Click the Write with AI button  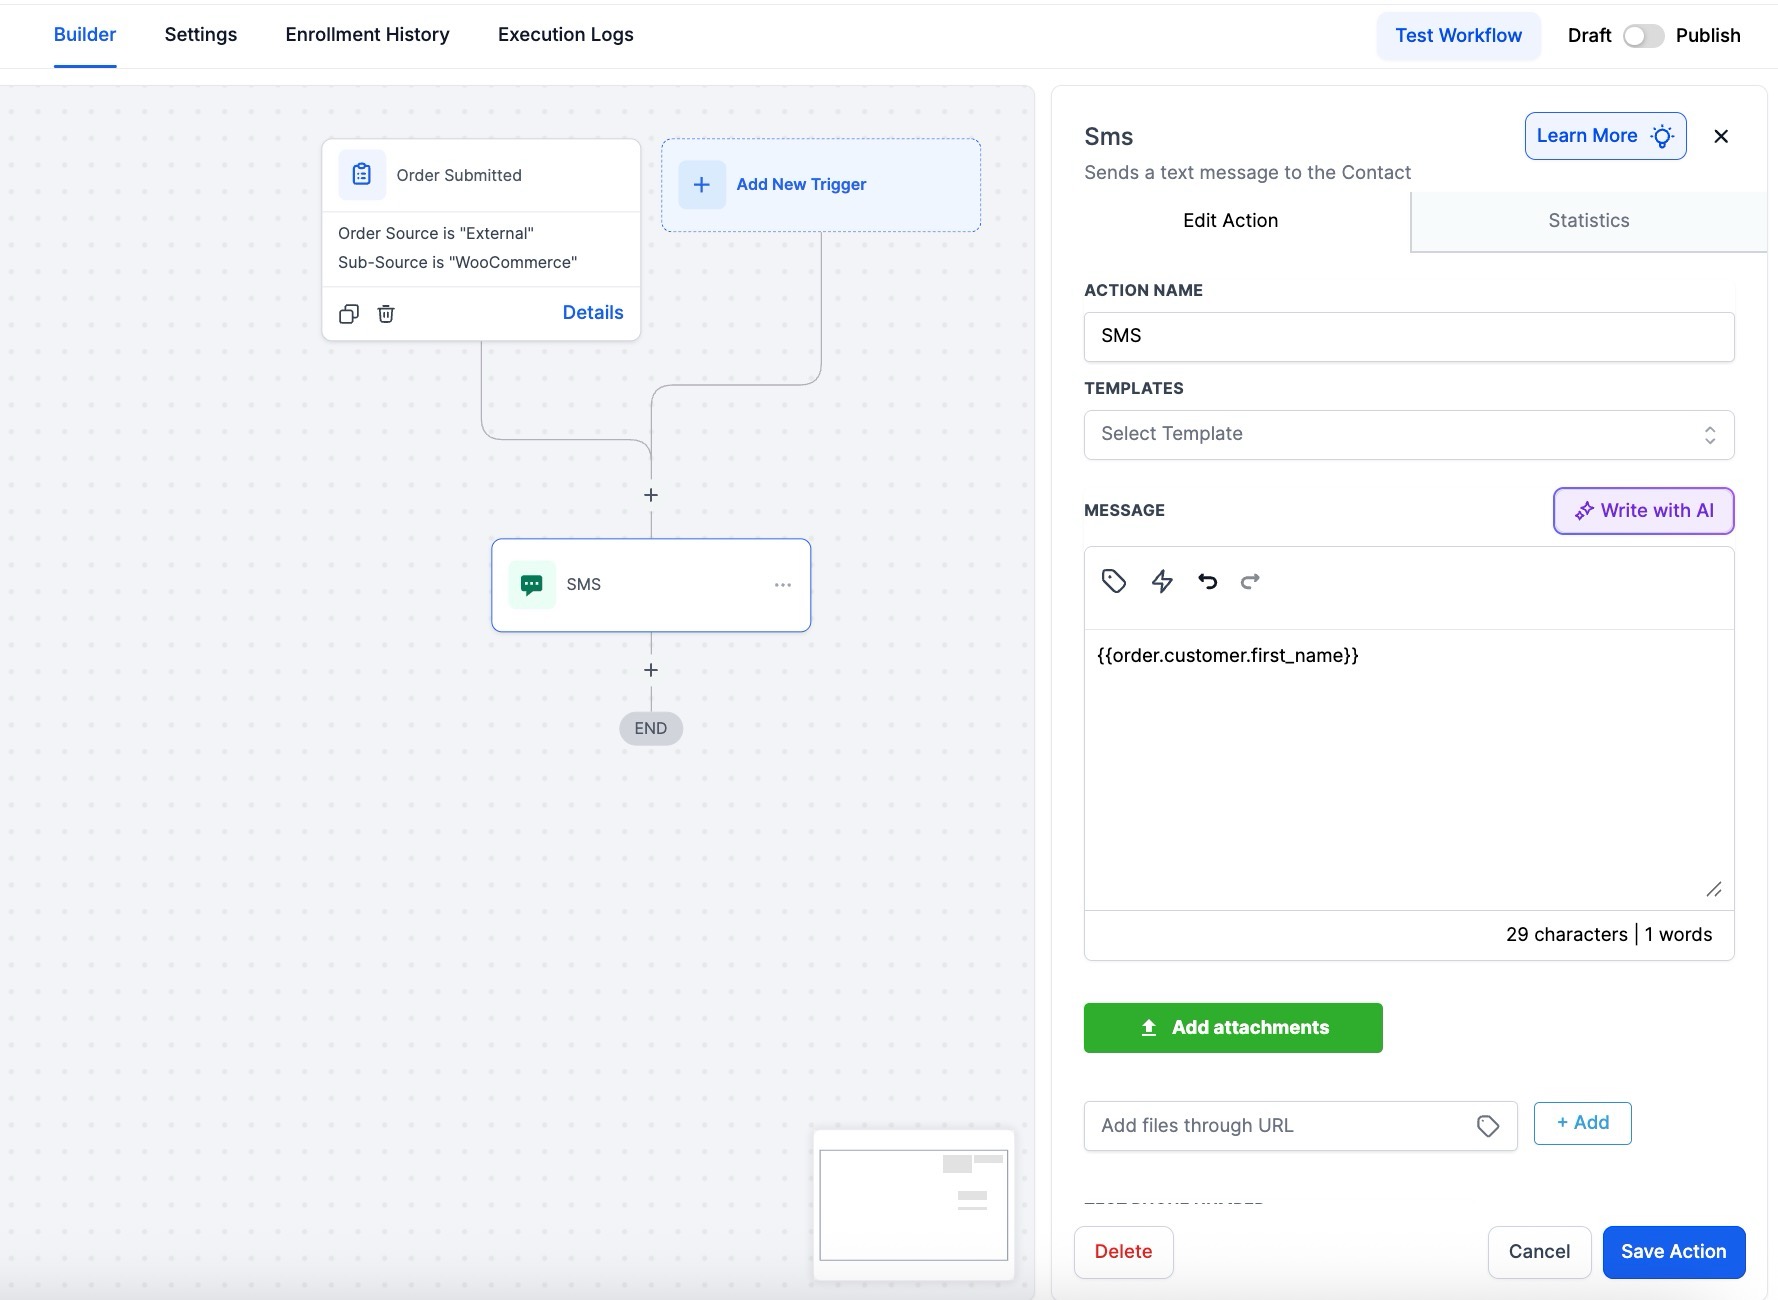coord(1642,511)
